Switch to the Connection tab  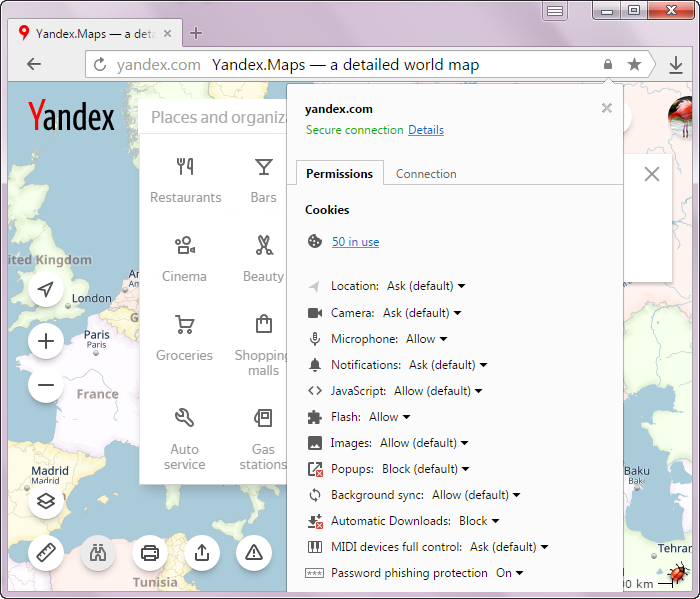[x=426, y=174]
